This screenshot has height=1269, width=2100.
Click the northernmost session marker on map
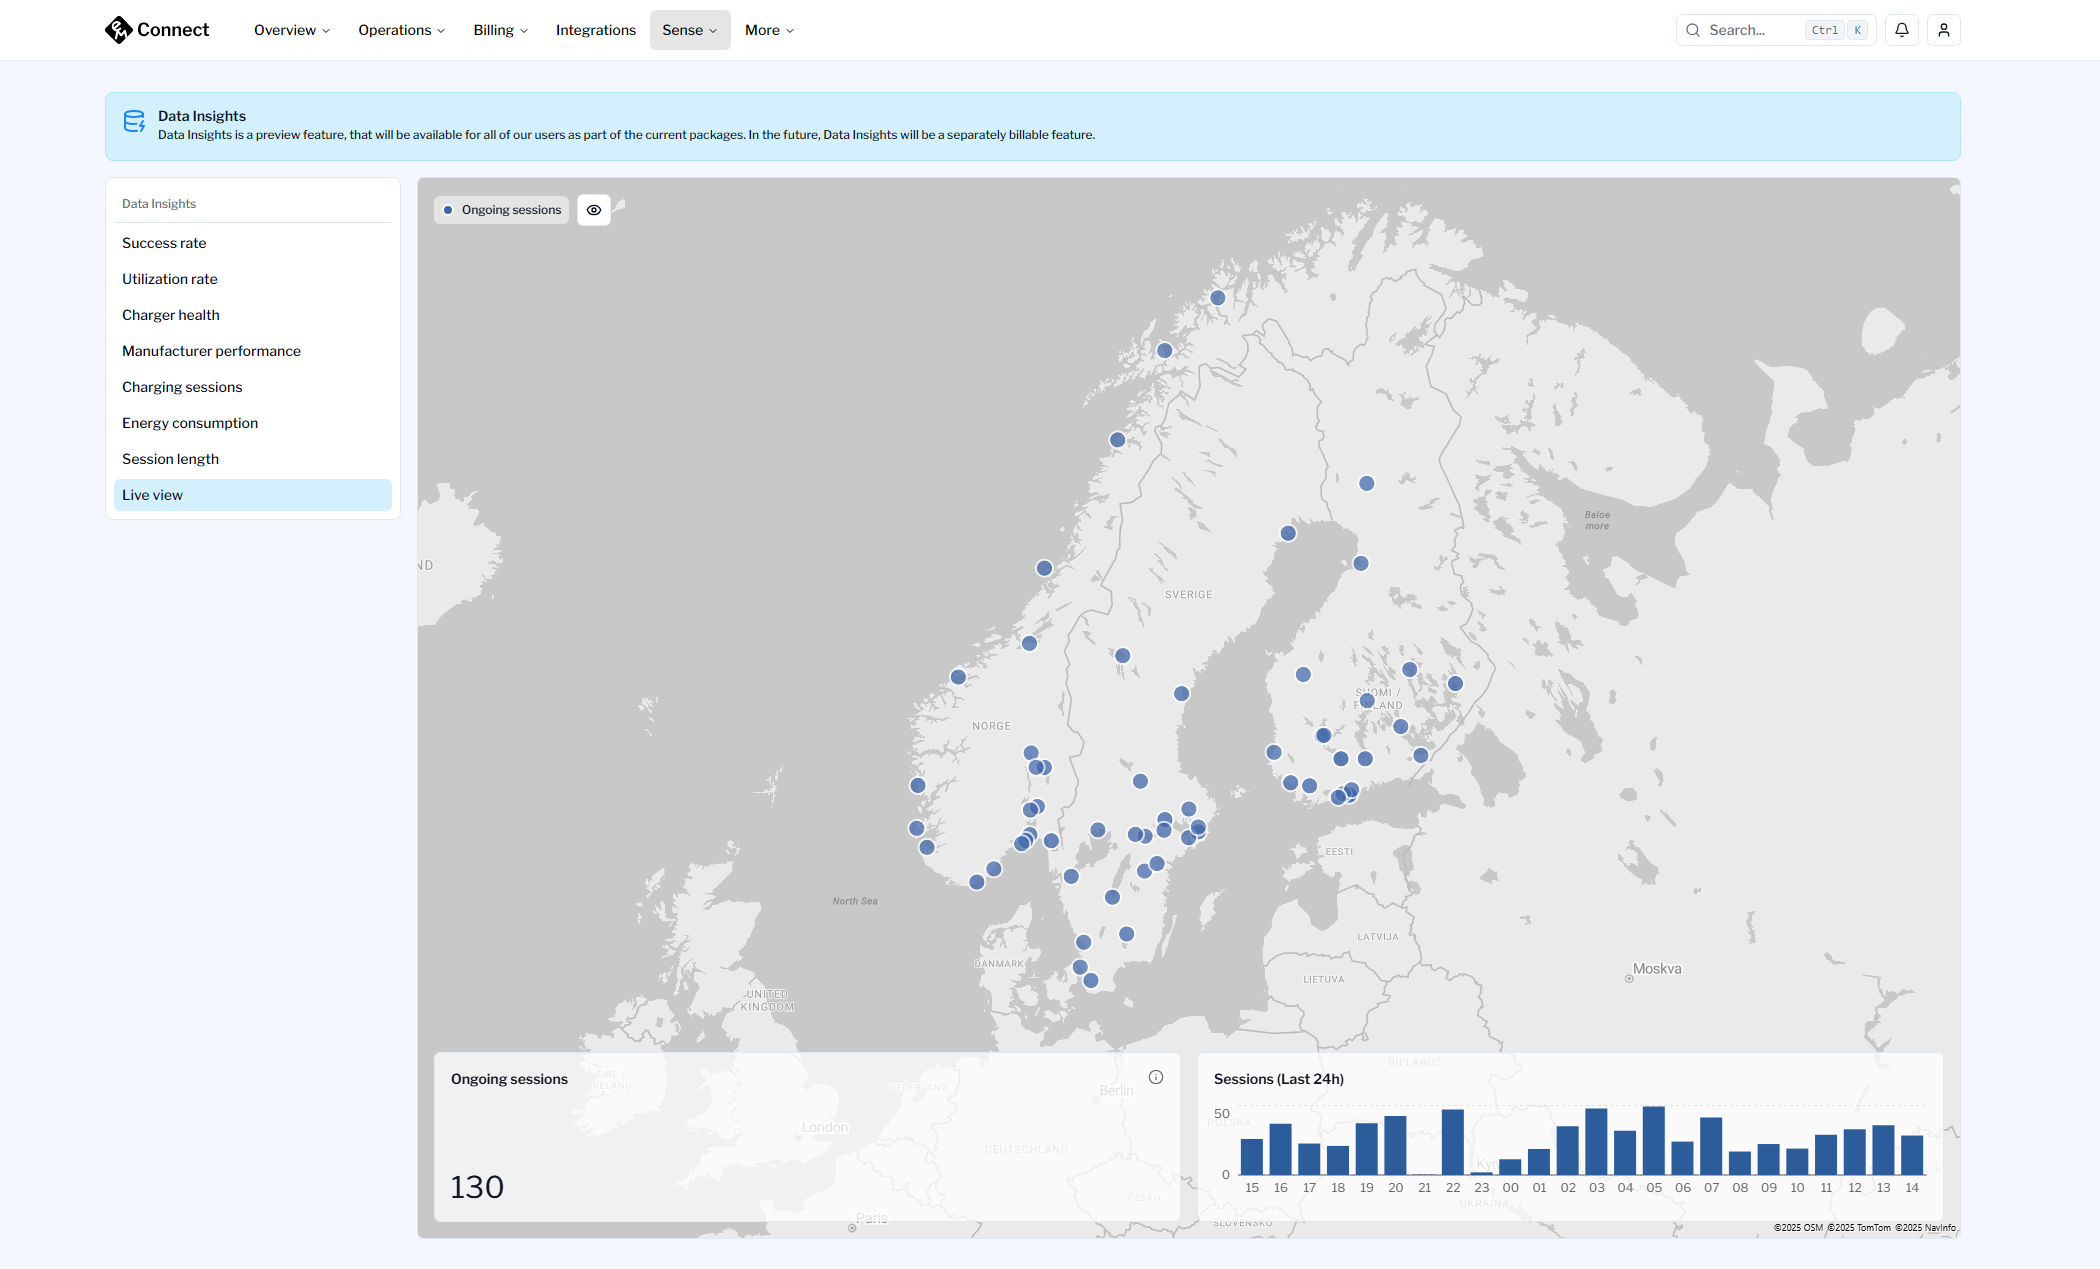click(1217, 298)
